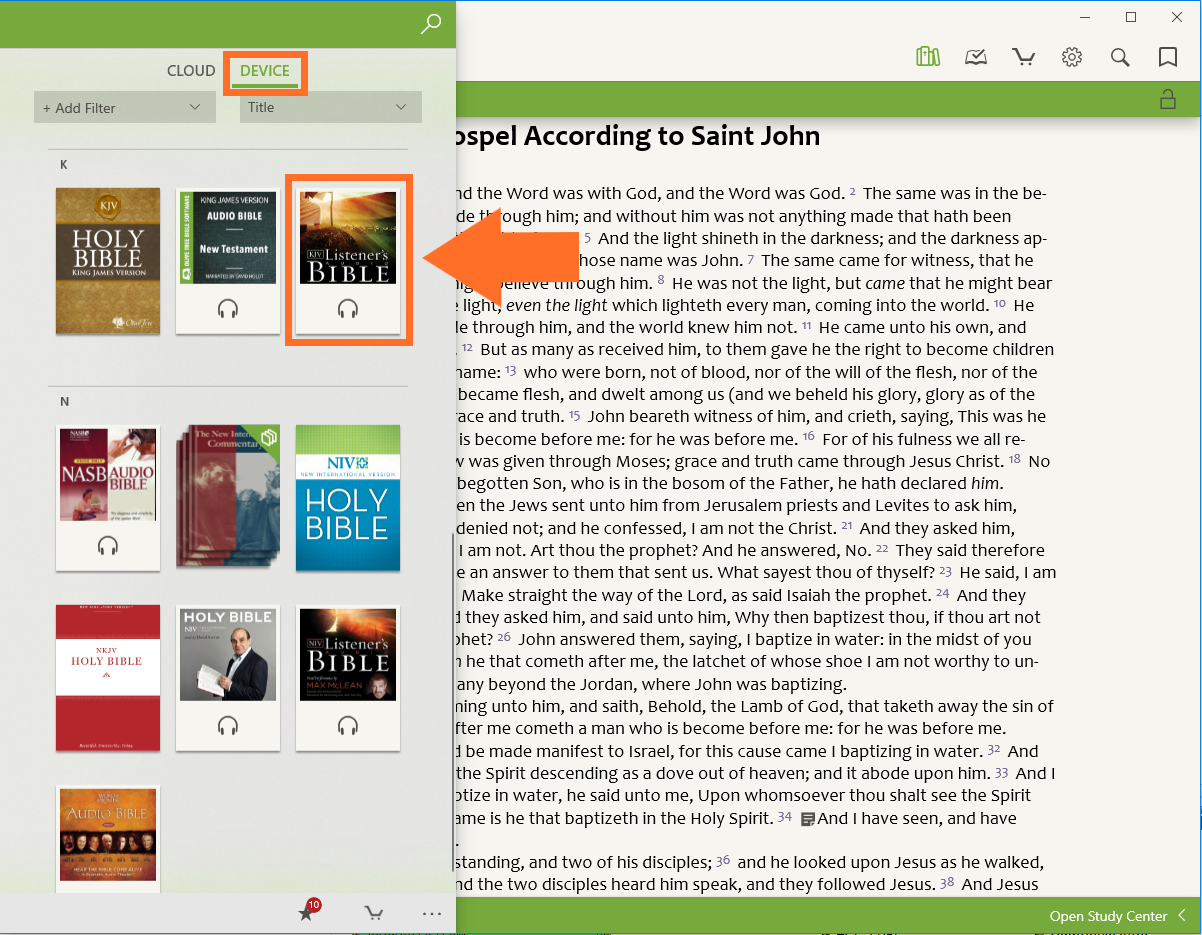Open the bookmark ribbon icon

[x=1167, y=57]
